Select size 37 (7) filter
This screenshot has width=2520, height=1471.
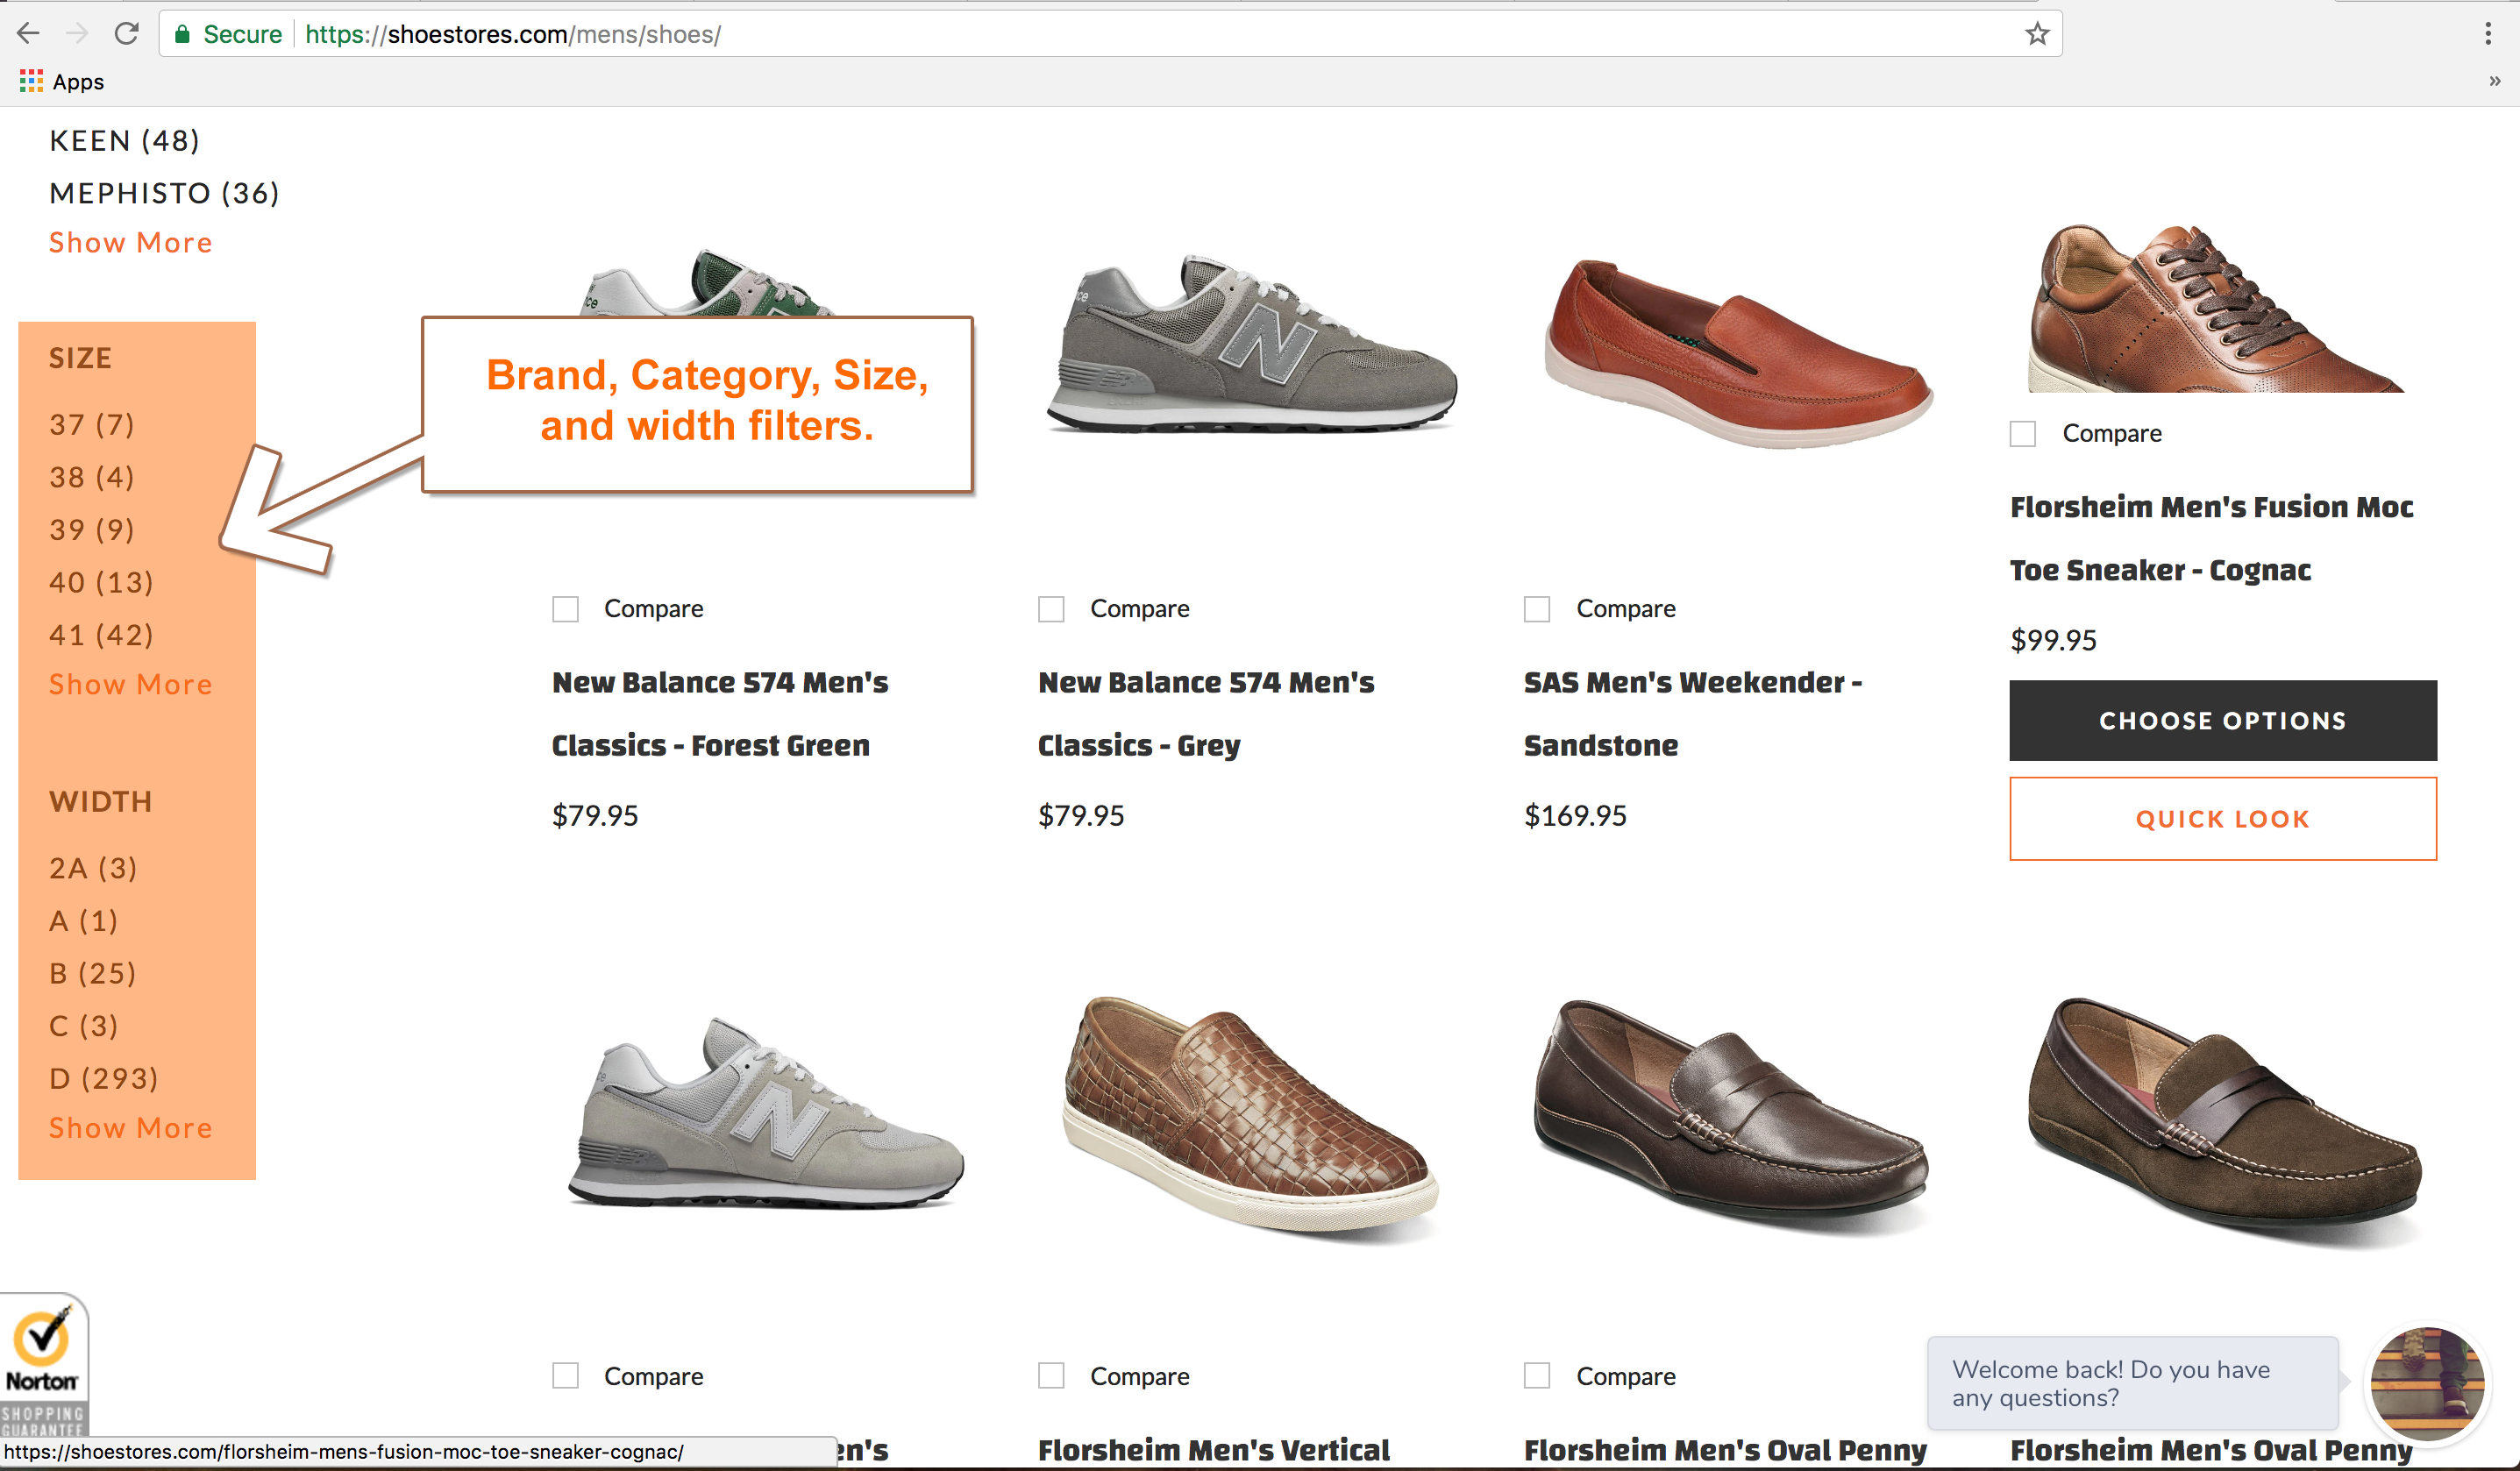click(x=92, y=425)
